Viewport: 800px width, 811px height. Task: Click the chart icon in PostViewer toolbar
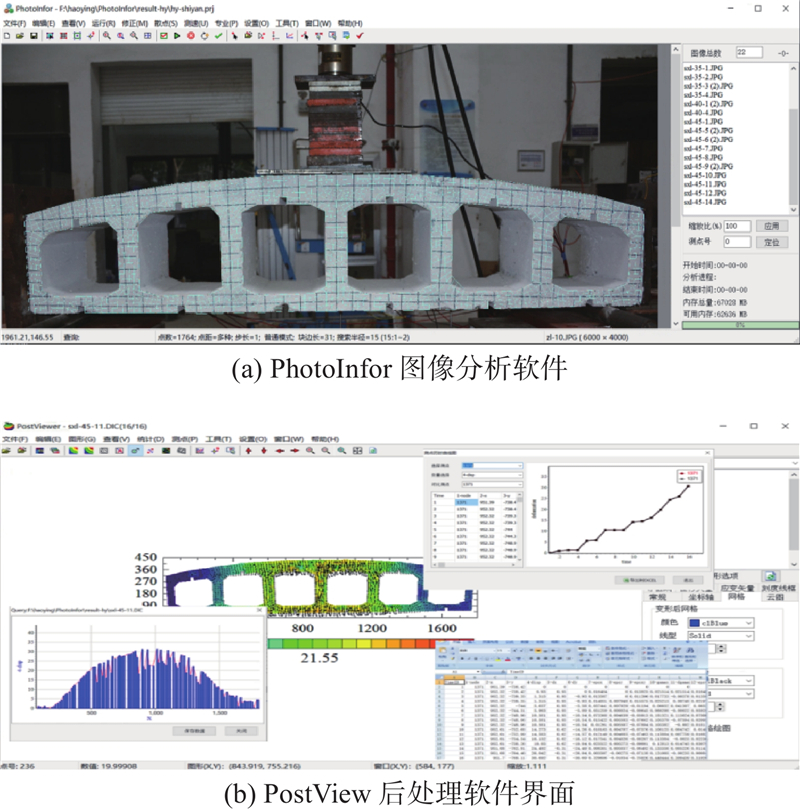[200, 451]
